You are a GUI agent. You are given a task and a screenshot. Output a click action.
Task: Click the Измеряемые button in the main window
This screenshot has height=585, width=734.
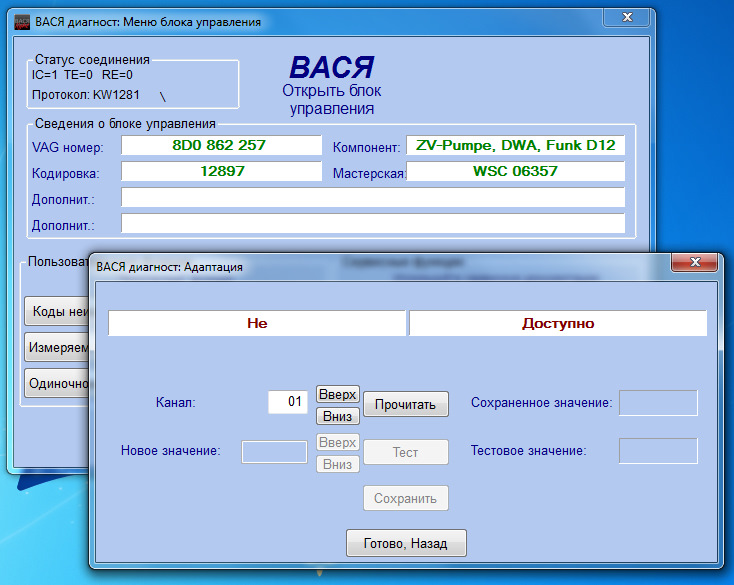pyautogui.click(x=57, y=347)
